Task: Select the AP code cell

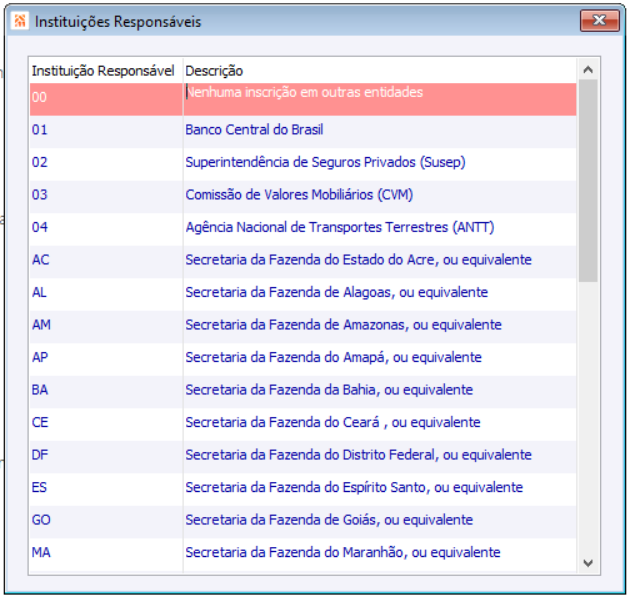Action: (106, 358)
